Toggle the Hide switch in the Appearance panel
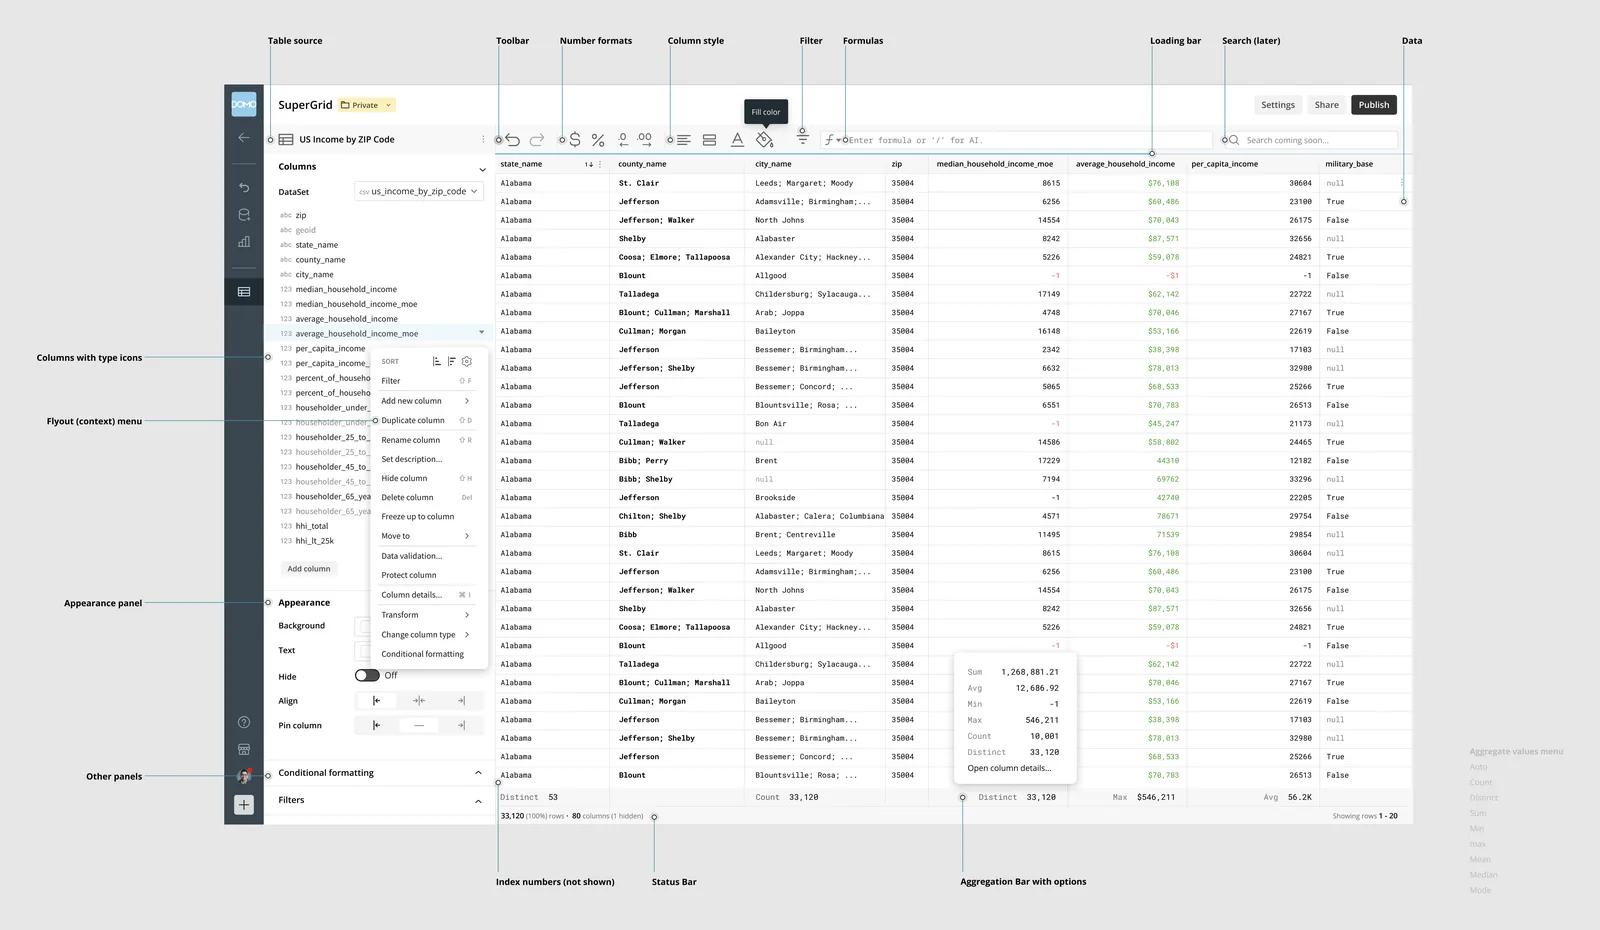This screenshot has height=930, width=1600. [367, 675]
